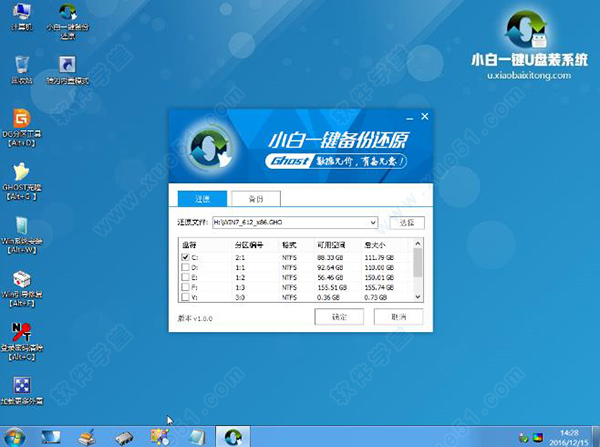
Task: Click the color display tray icon
Action: [538, 437]
